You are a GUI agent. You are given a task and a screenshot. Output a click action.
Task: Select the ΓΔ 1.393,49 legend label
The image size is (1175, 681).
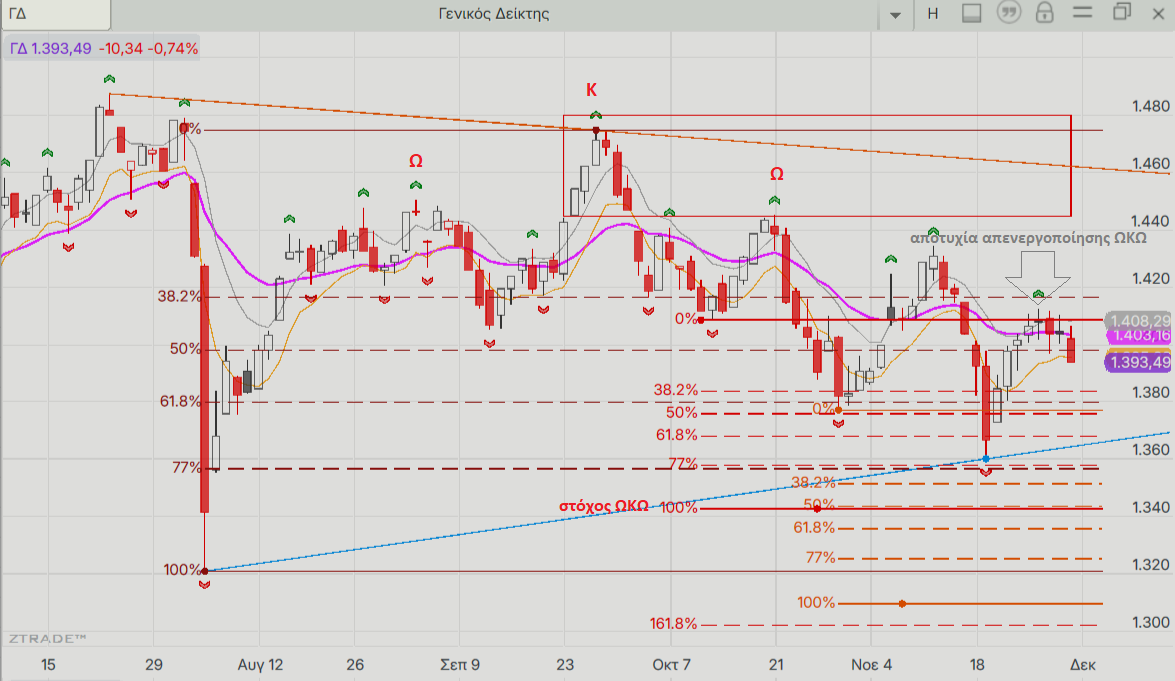(50, 49)
